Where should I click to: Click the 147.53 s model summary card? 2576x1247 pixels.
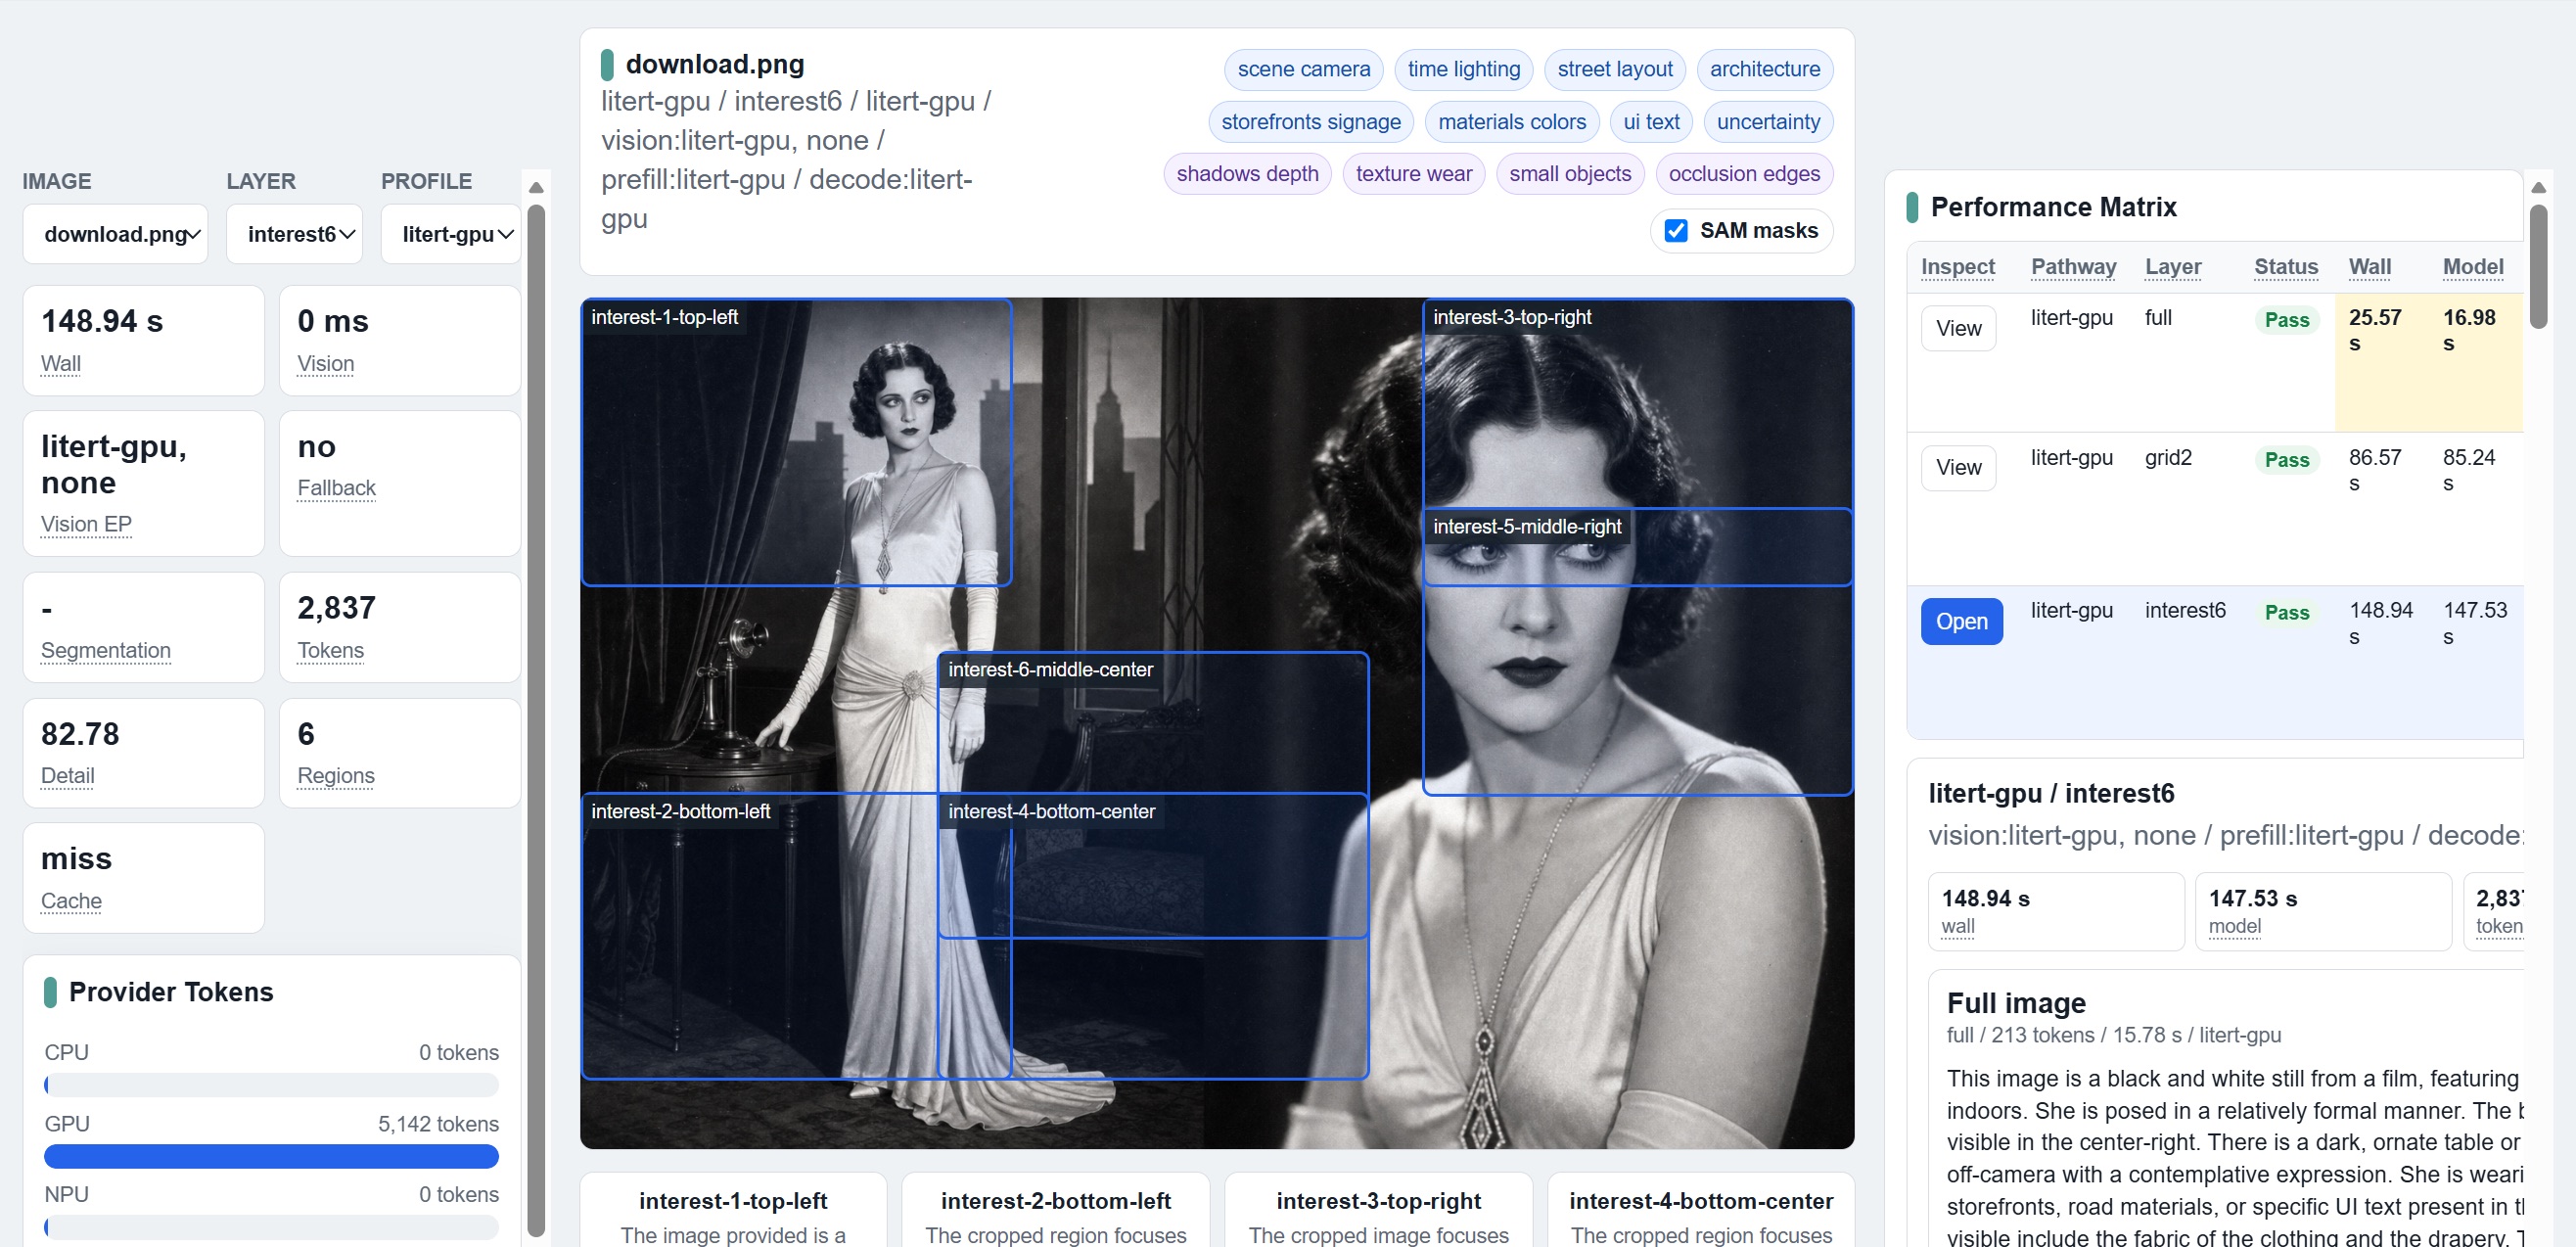[2323, 911]
